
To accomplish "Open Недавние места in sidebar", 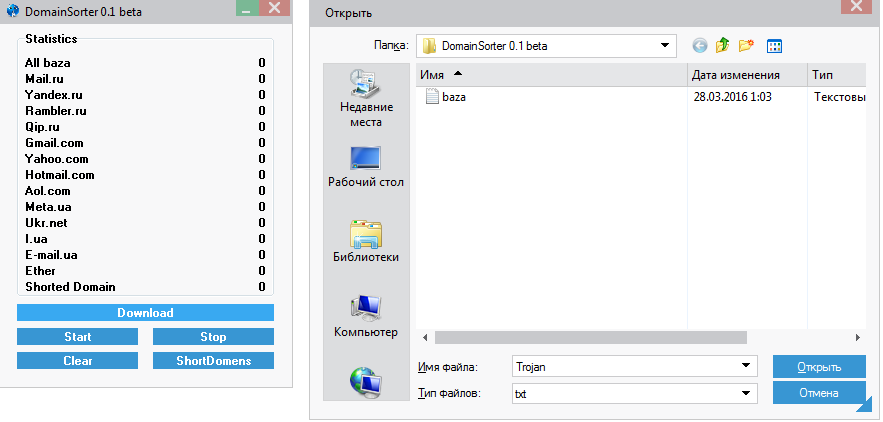I will point(365,98).
